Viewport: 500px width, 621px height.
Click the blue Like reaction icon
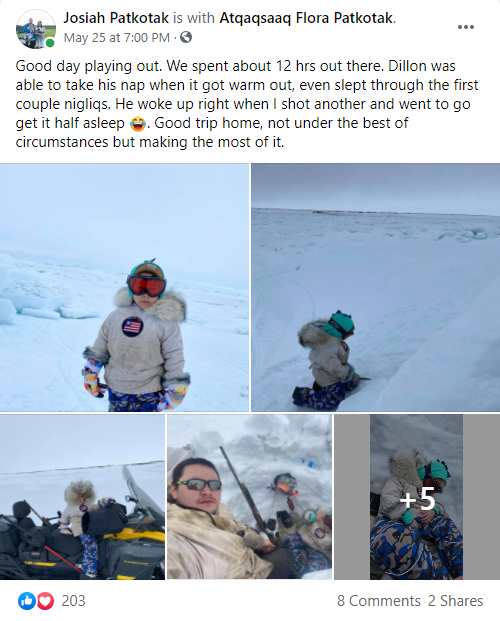click(27, 601)
